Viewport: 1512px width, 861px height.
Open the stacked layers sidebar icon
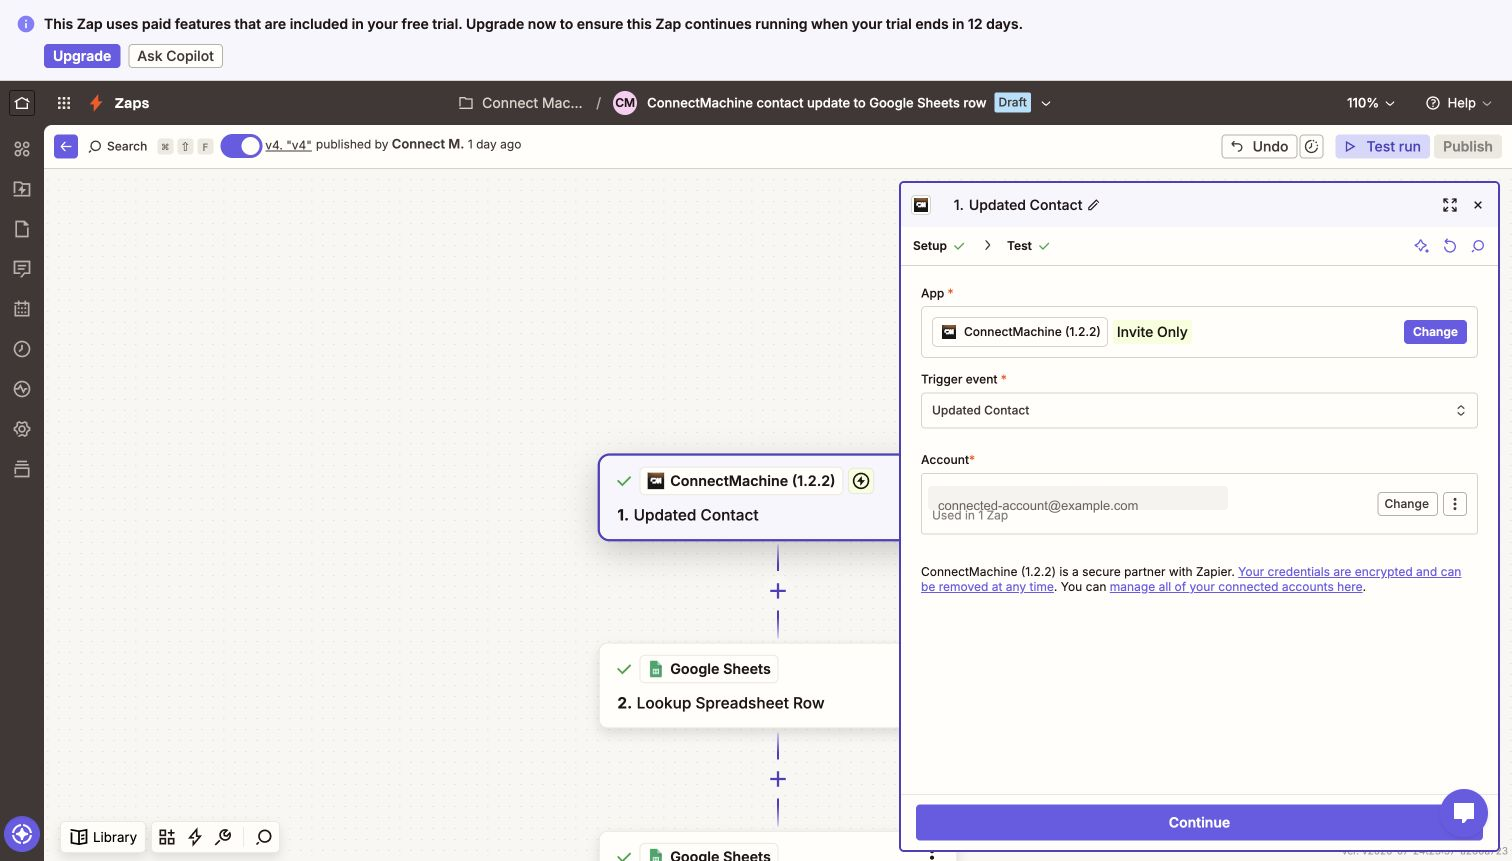pyautogui.click(x=22, y=469)
